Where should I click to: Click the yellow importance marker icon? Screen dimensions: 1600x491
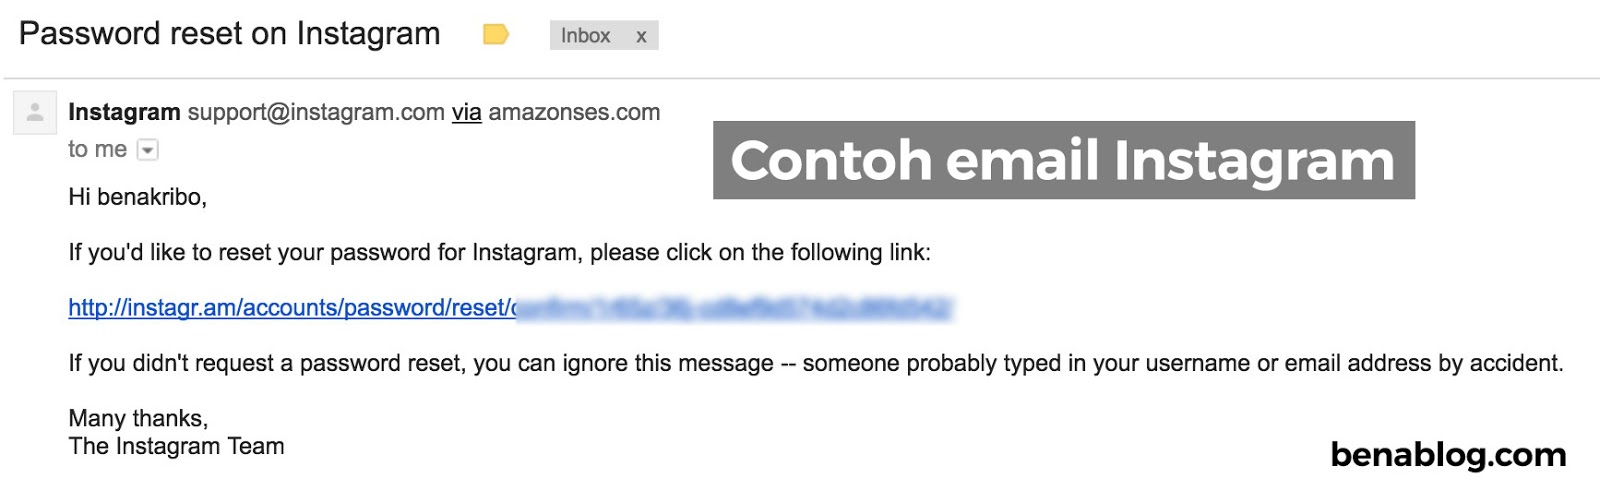(496, 35)
